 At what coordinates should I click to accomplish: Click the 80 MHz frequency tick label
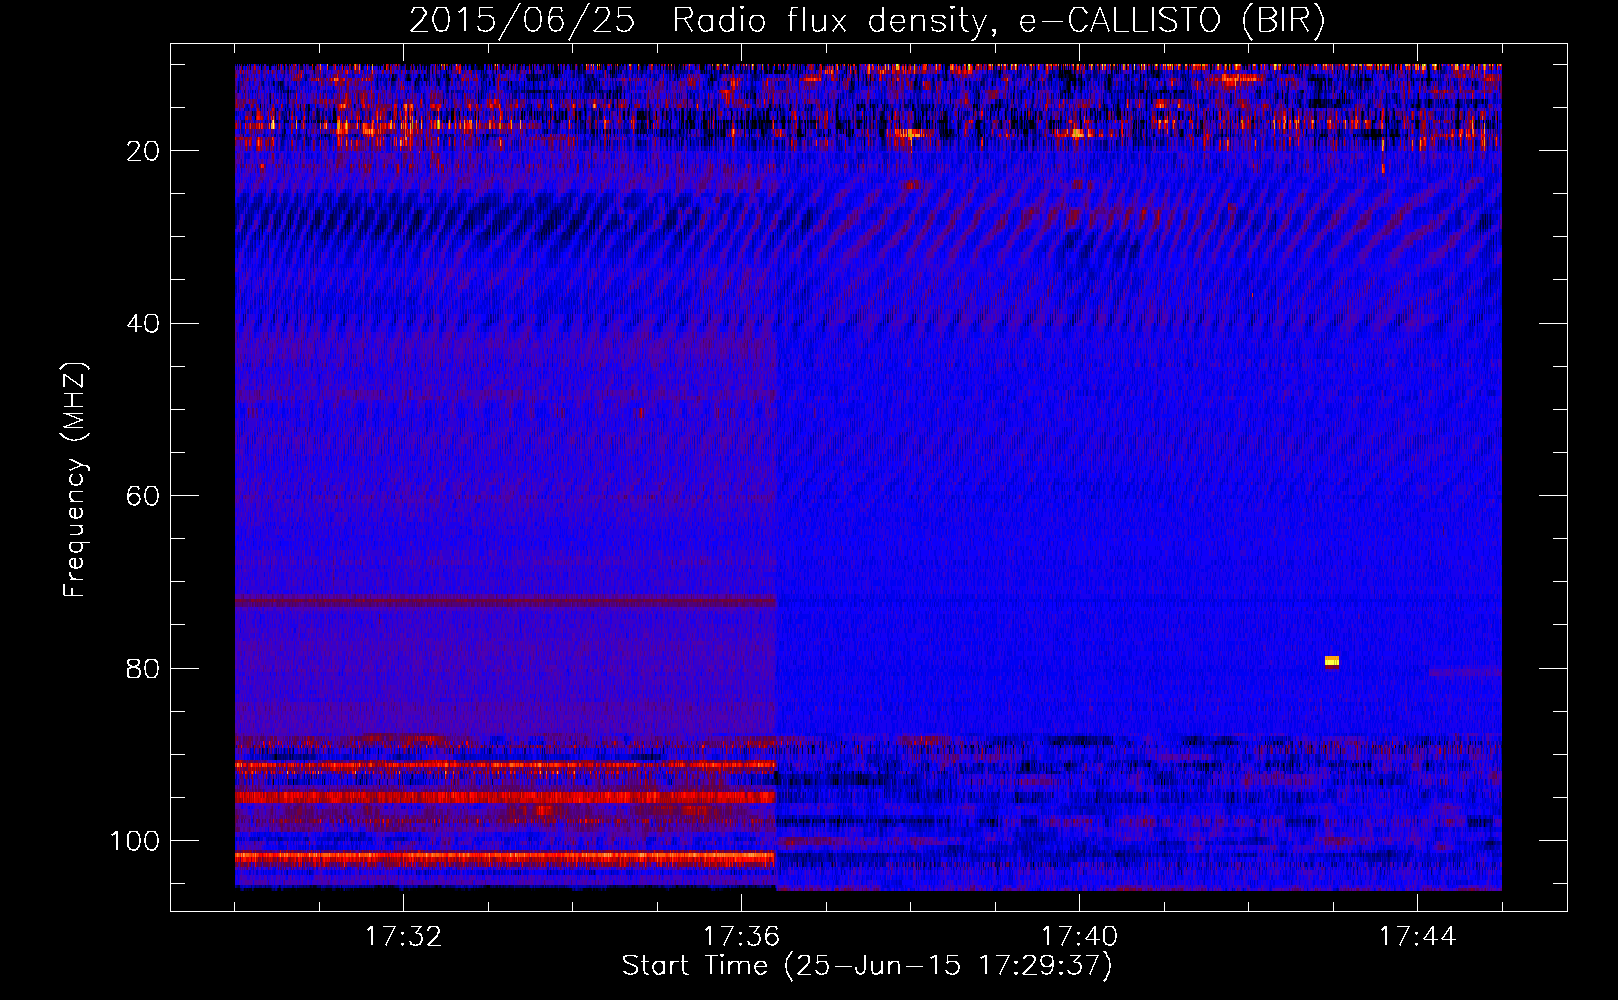click(x=143, y=669)
